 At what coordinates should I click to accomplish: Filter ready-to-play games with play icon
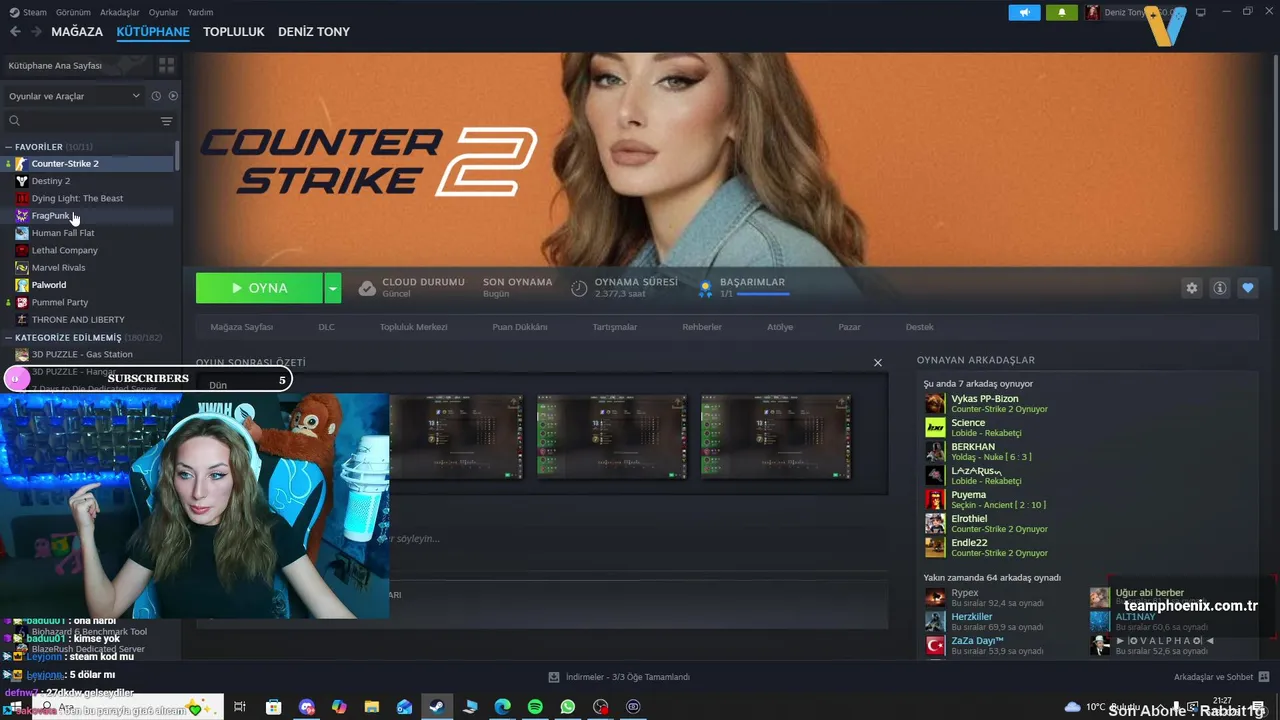point(173,96)
